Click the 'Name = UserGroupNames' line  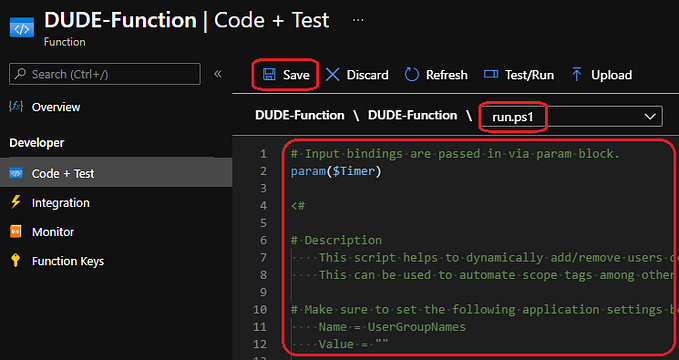pyautogui.click(x=392, y=327)
